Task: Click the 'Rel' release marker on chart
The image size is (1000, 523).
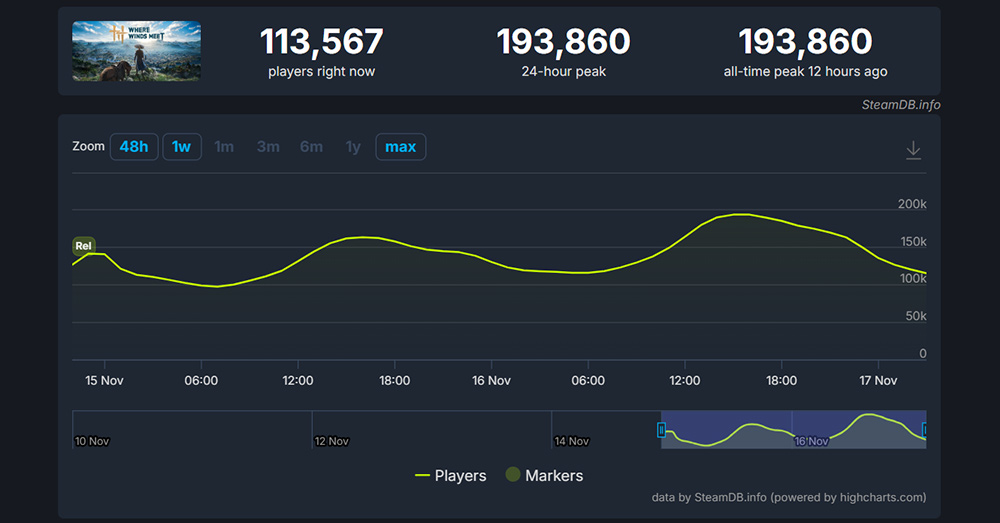Action: pos(84,246)
